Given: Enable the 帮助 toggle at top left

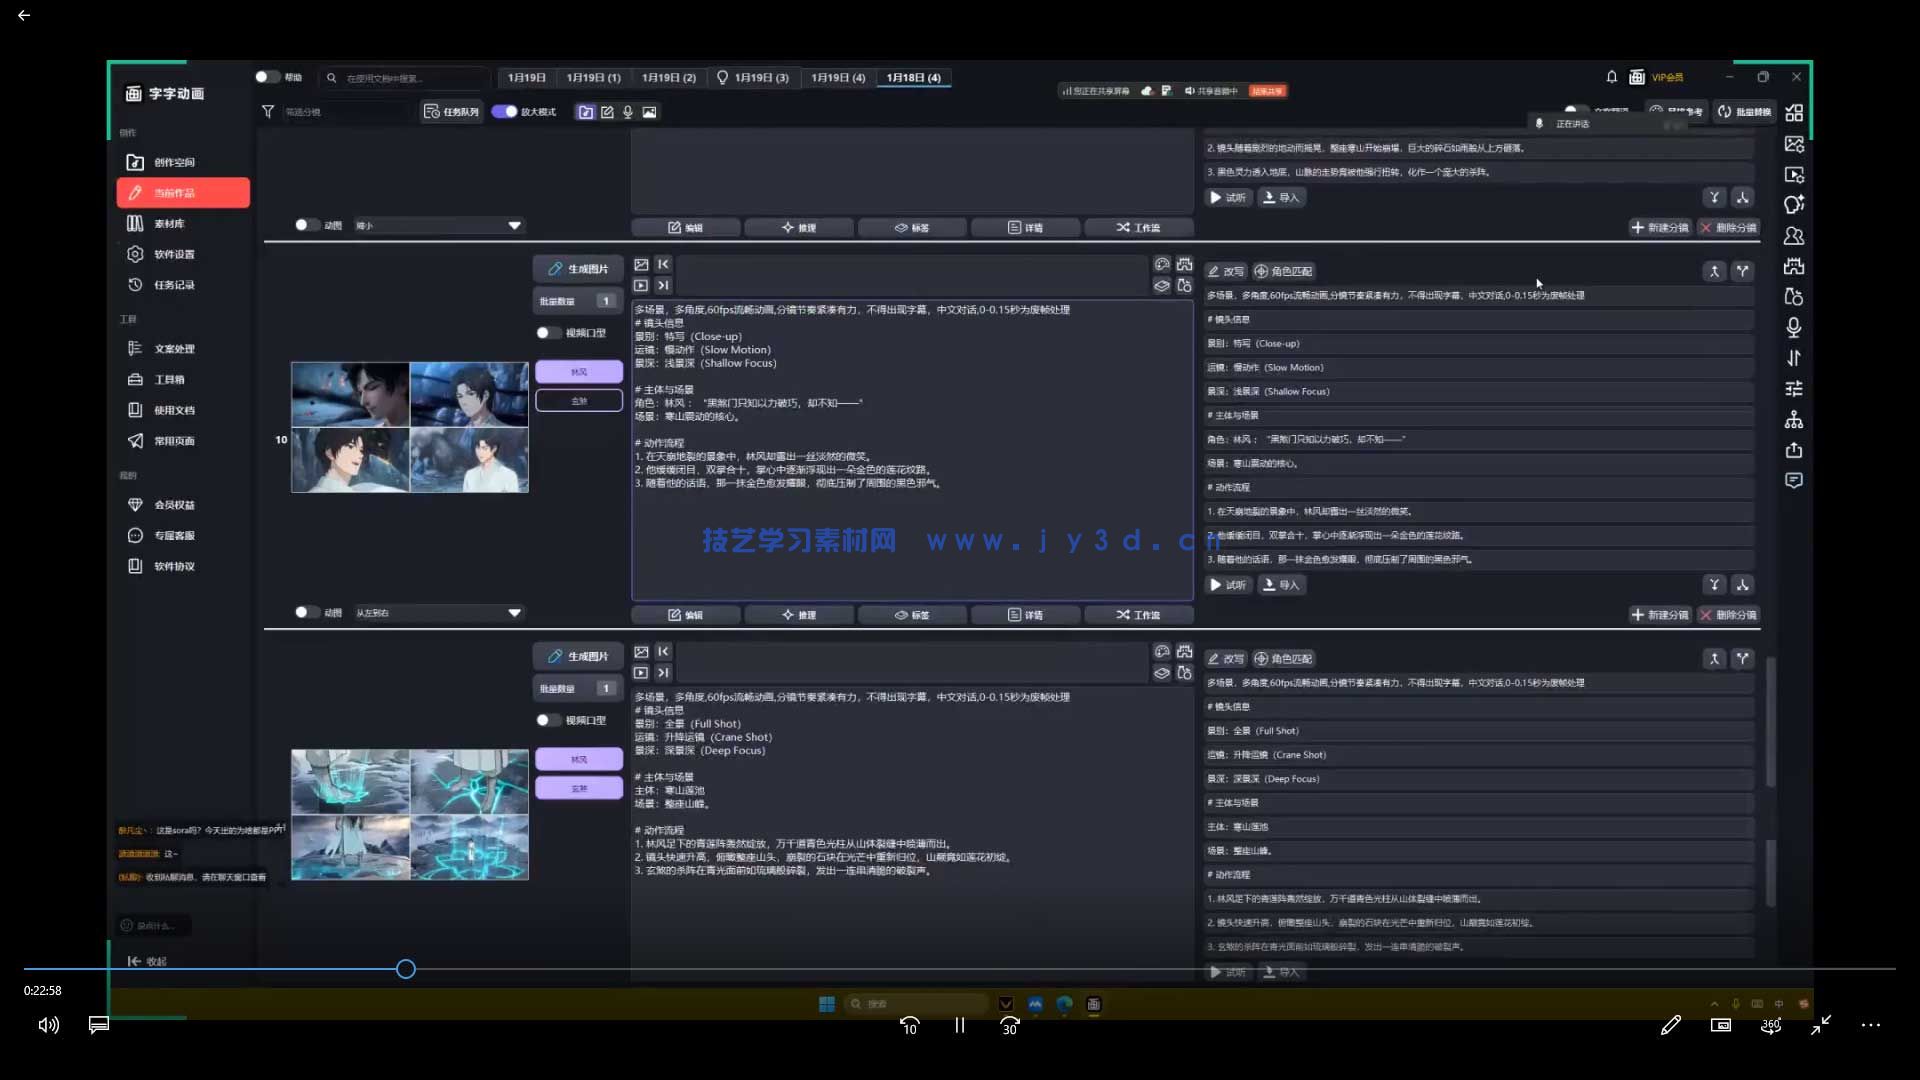Looking at the screenshot, I should click(x=266, y=76).
